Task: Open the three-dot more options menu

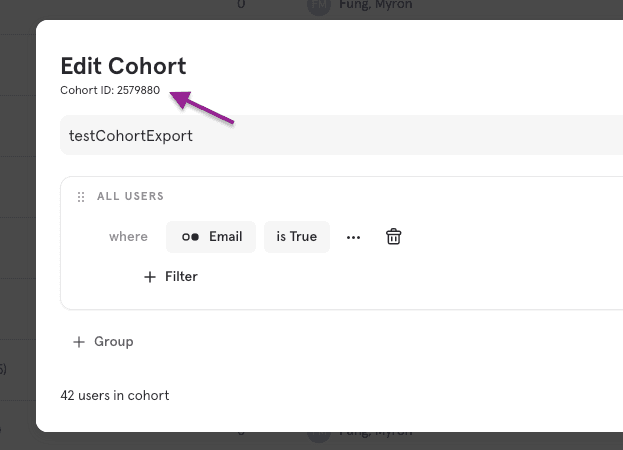Action: tap(353, 237)
